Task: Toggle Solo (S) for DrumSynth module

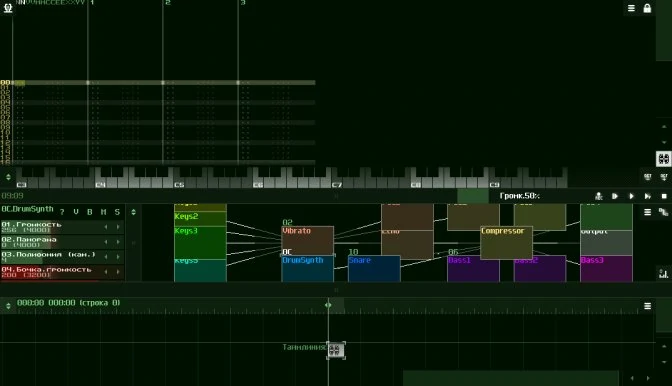Action: 117,212
